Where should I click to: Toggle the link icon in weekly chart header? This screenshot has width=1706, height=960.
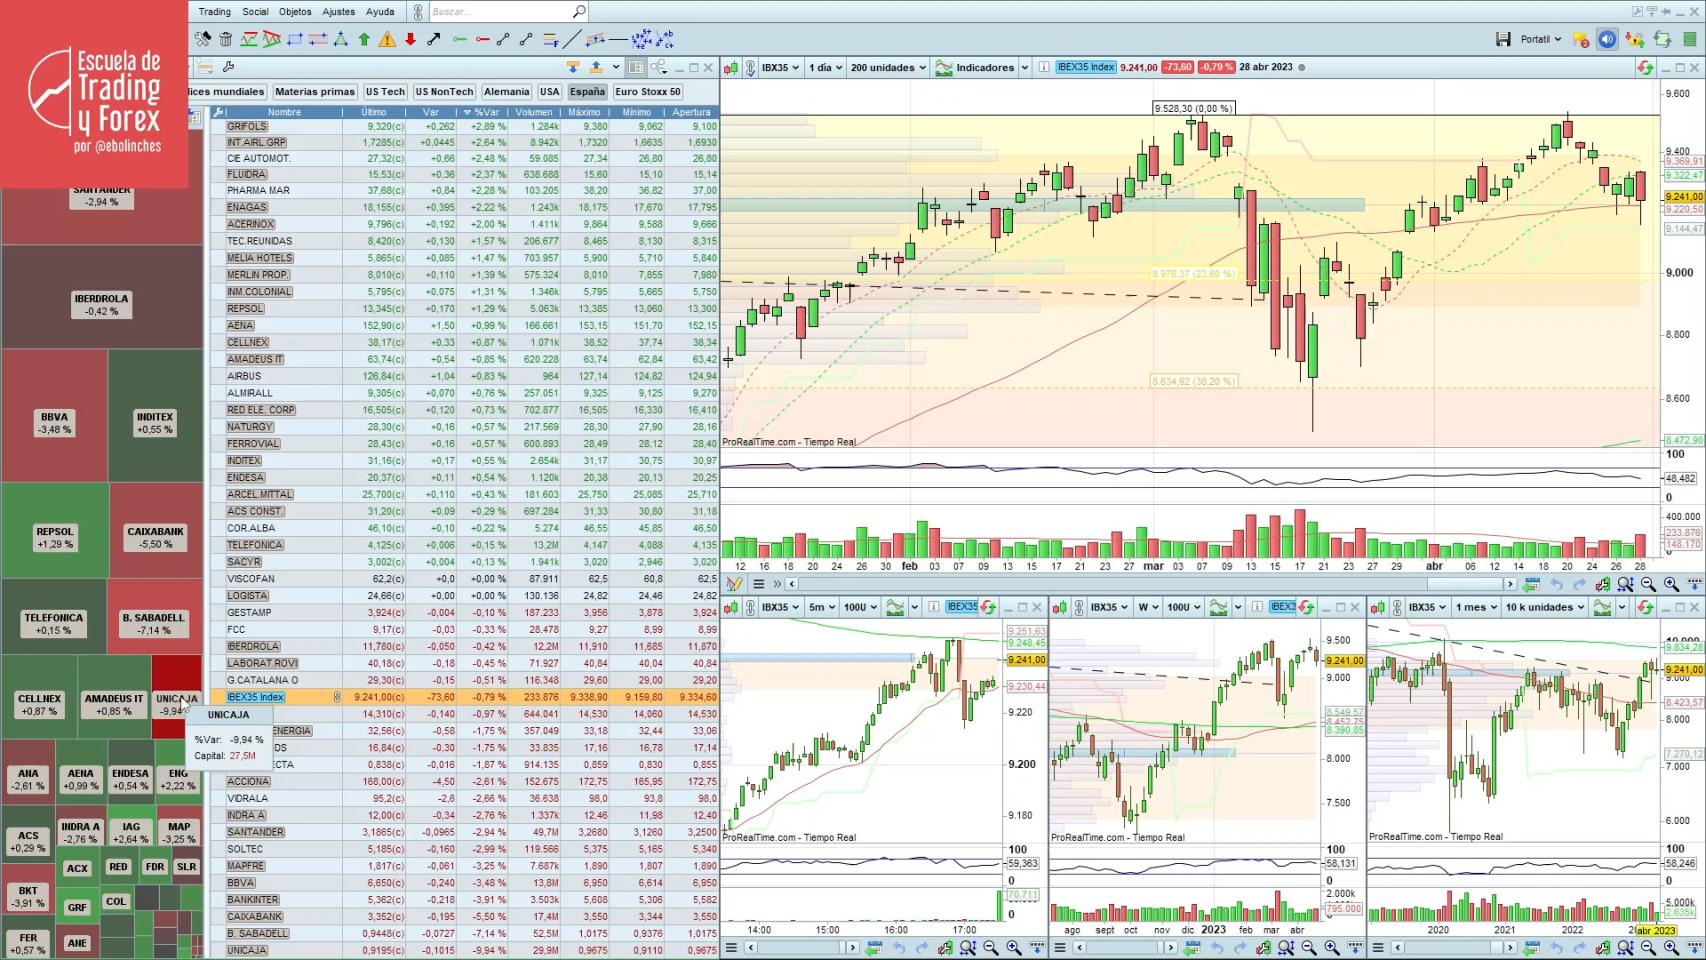pyautogui.click(x=1079, y=607)
